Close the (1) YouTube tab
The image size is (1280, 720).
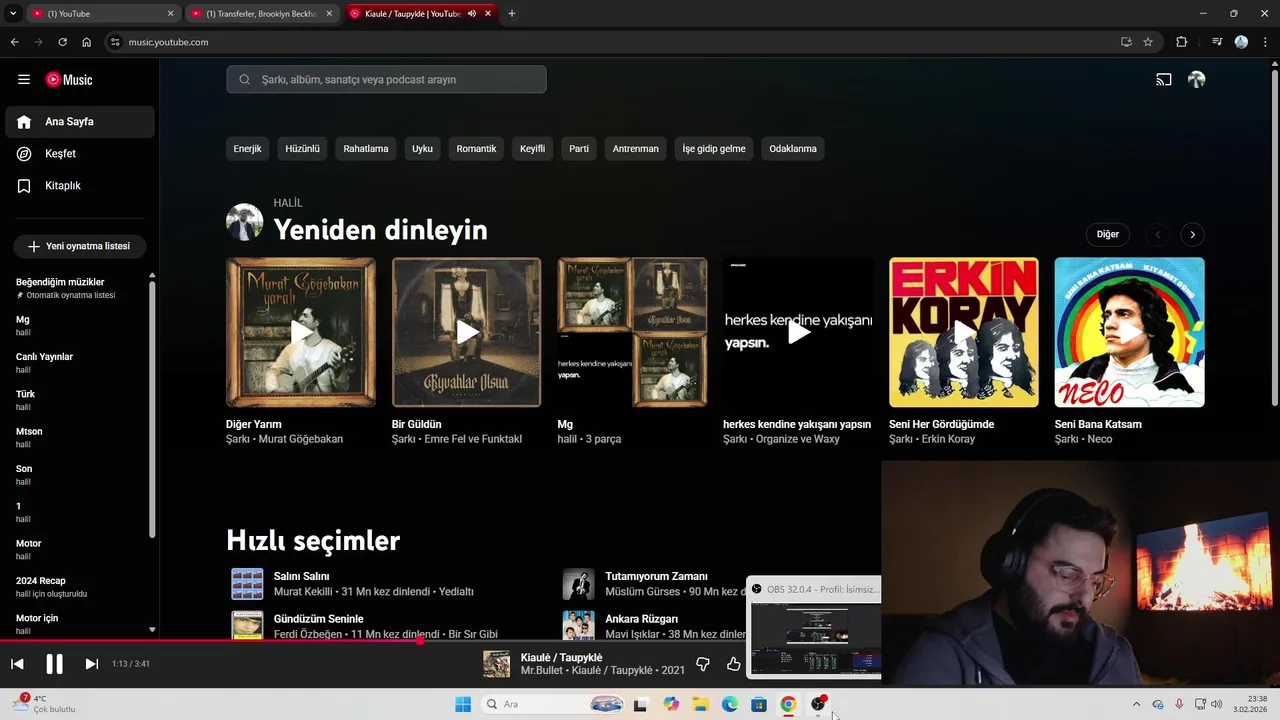[x=170, y=14]
